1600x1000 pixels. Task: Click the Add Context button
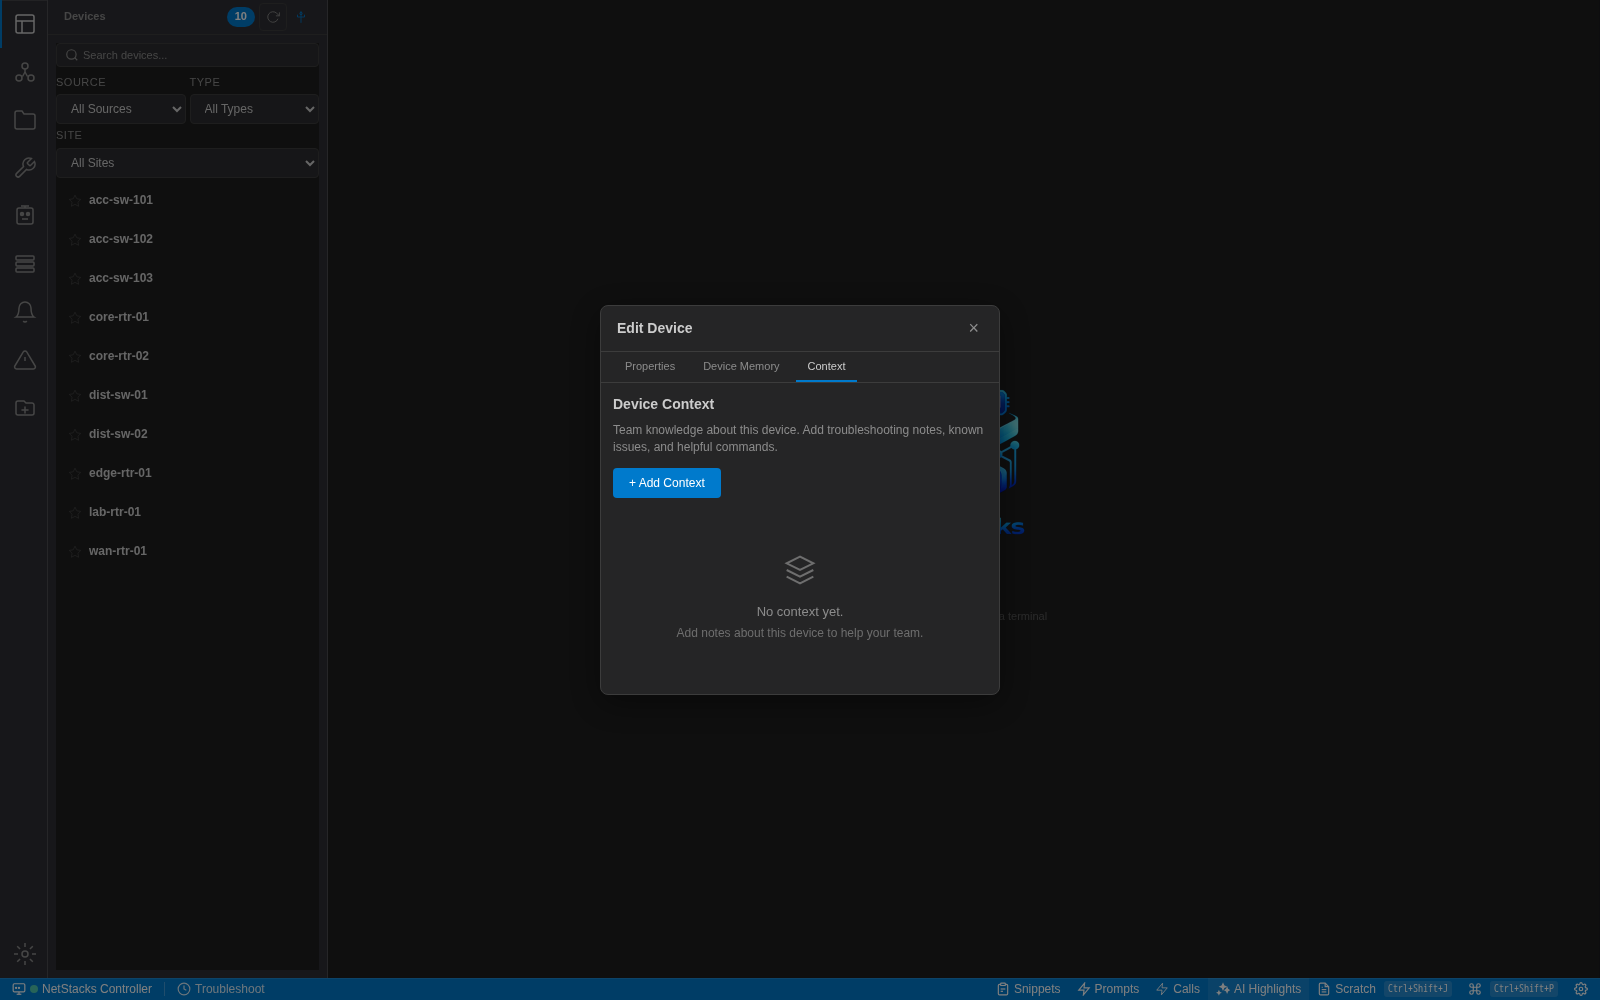pyautogui.click(x=667, y=483)
